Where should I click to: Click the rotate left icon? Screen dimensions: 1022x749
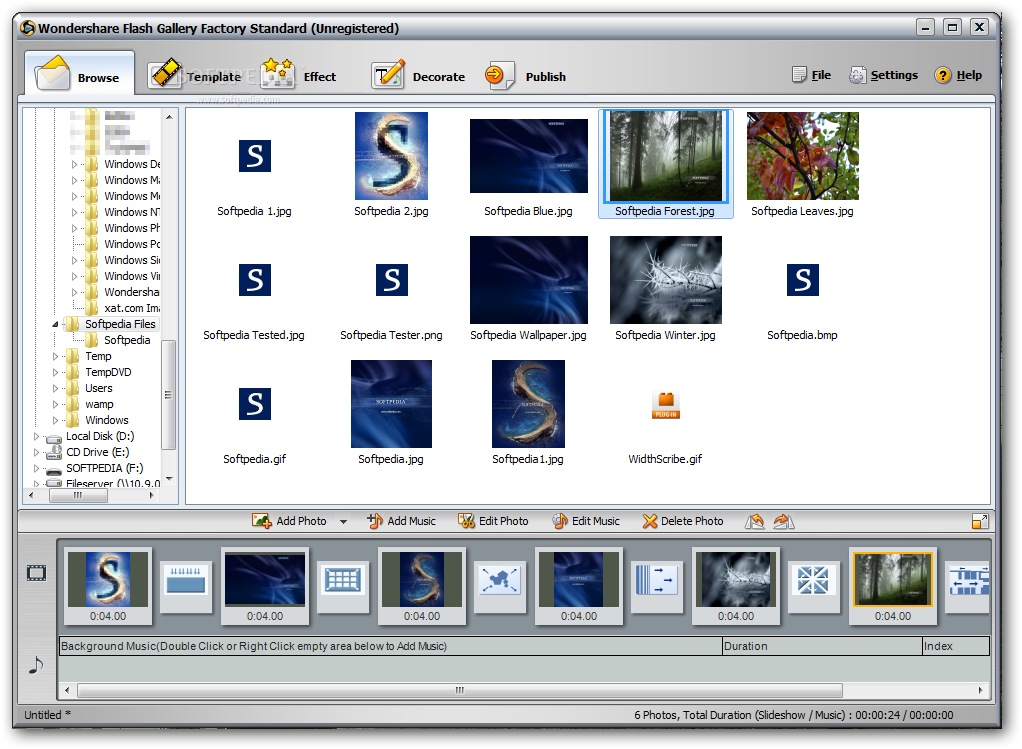(755, 521)
